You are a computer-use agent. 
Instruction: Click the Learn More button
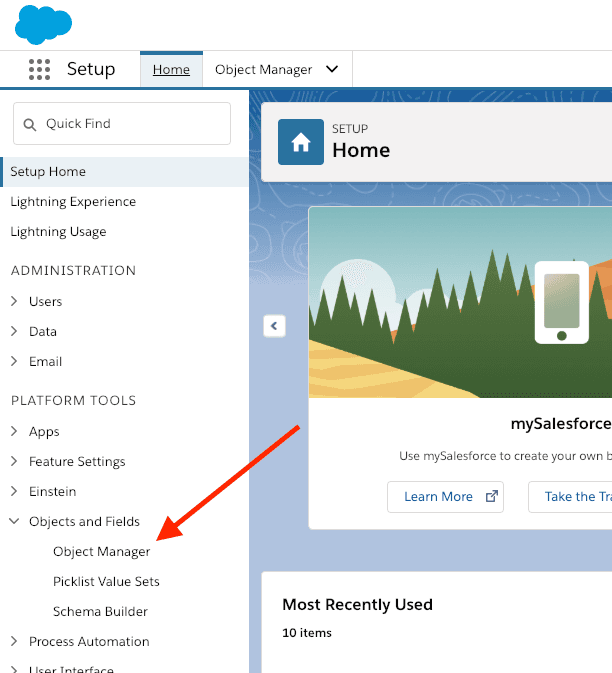click(x=445, y=496)
